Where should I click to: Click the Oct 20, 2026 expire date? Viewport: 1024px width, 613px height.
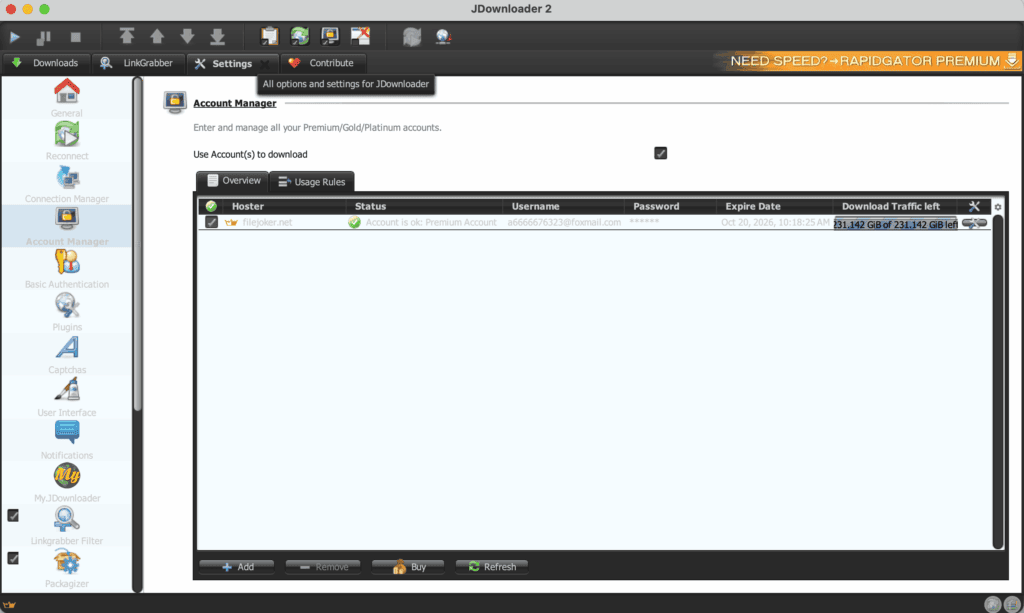[x=775, y=223]
